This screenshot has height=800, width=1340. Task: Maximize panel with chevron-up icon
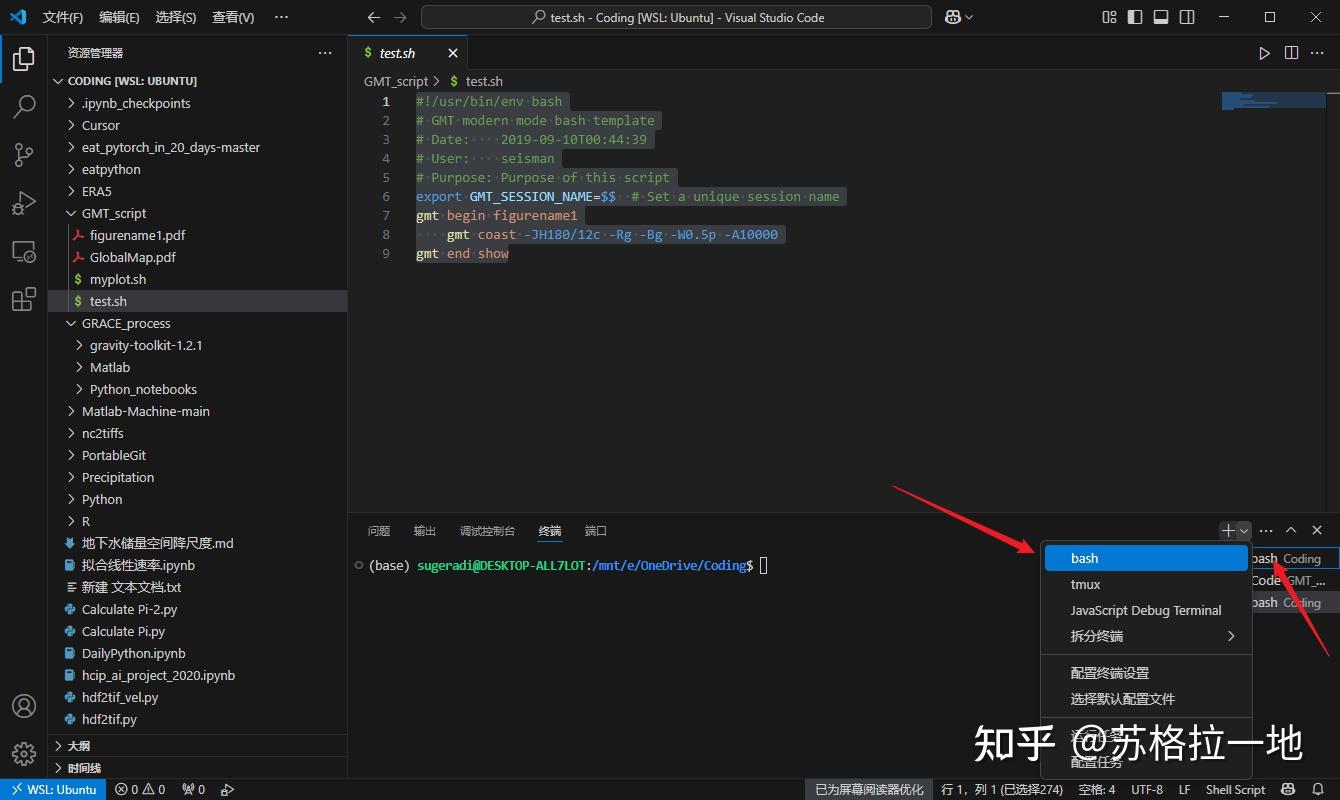pos(1290,530)
